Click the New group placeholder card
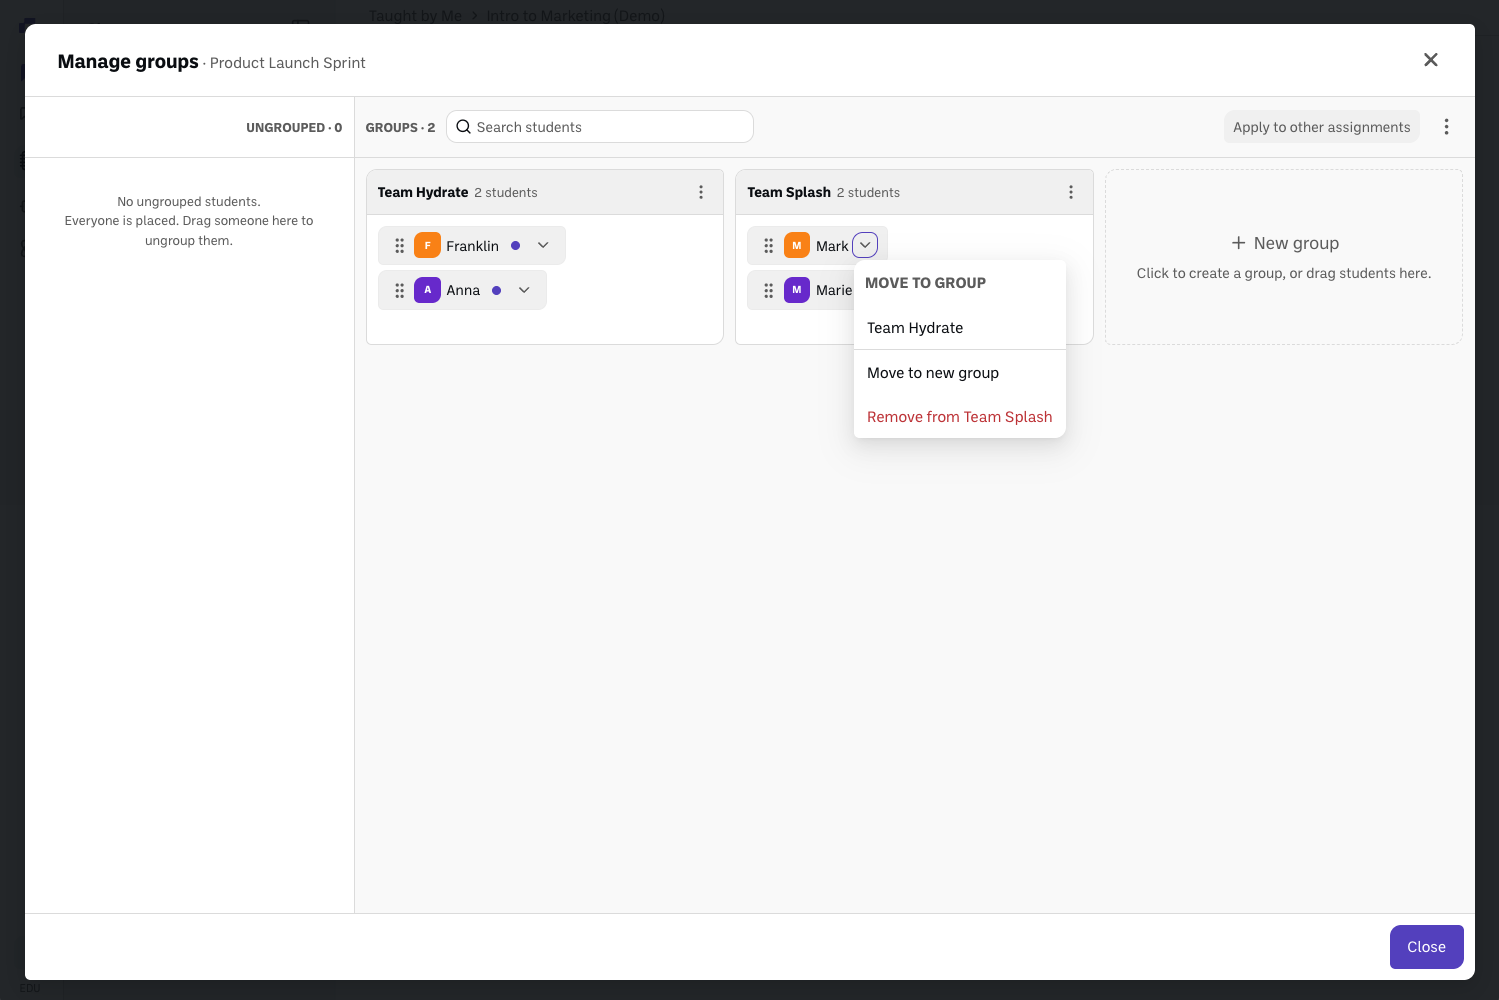Viewport: 1499px width, 1000px height. click(1284, 257)
